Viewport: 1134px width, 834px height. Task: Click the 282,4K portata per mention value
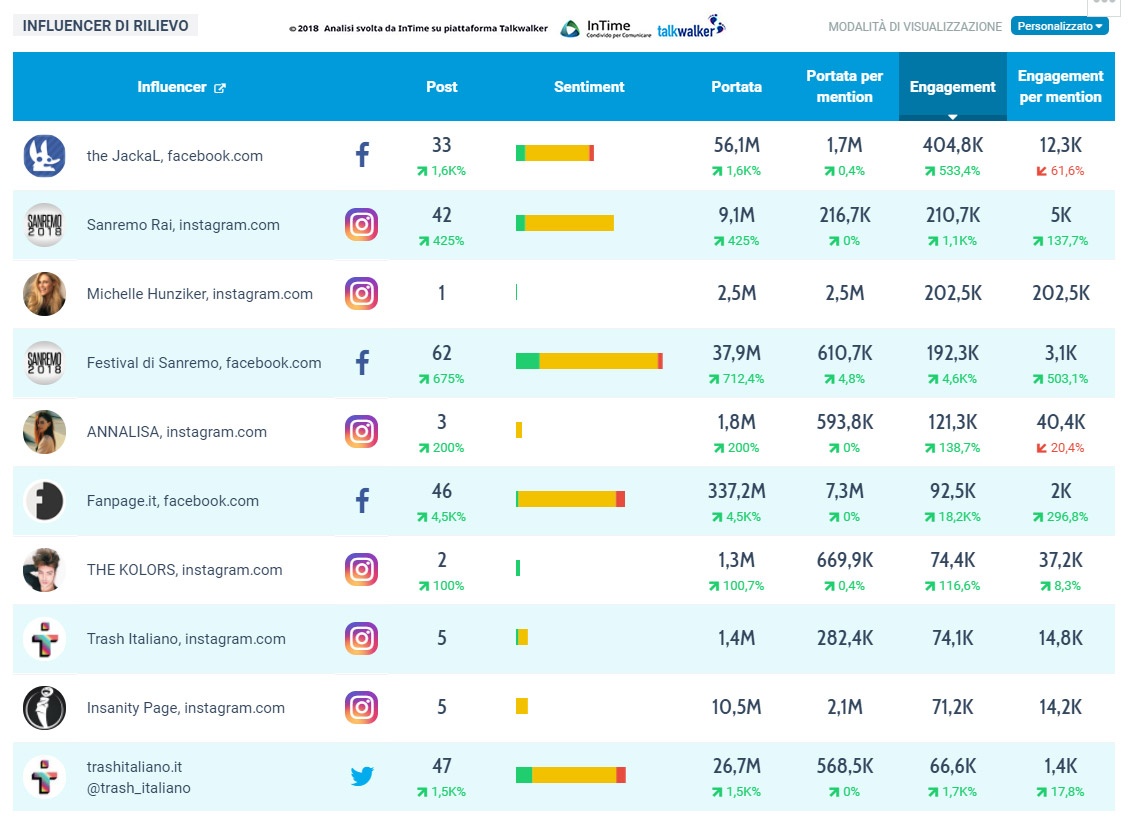pos(845,638)
